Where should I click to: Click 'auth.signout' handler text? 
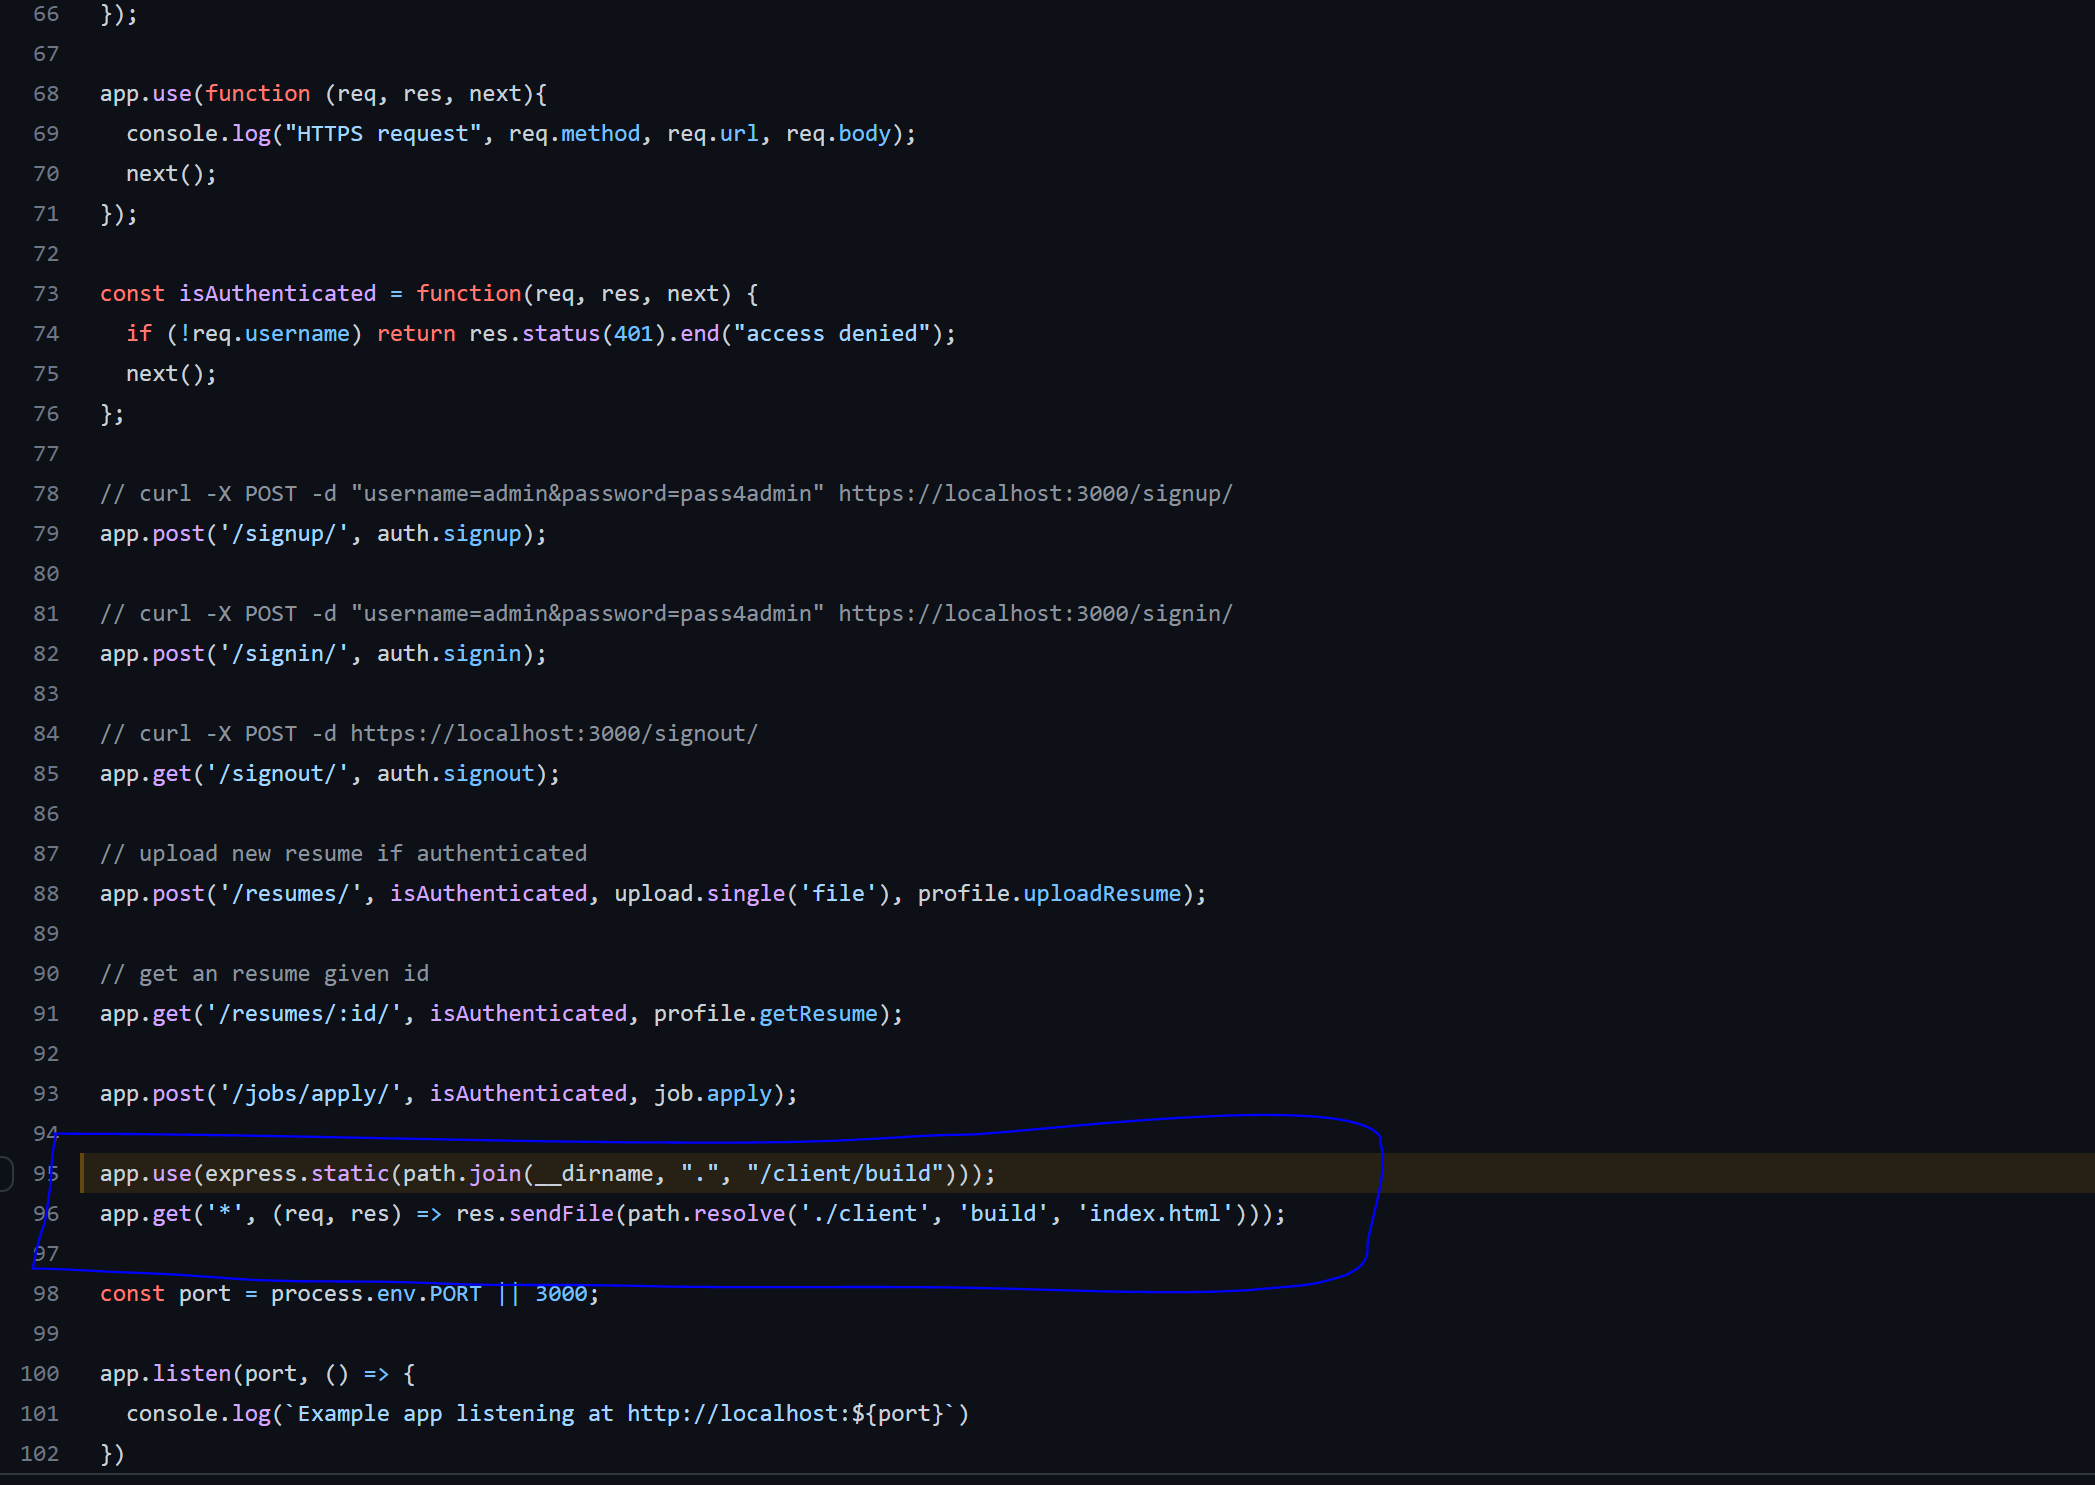tap(456, 774)
